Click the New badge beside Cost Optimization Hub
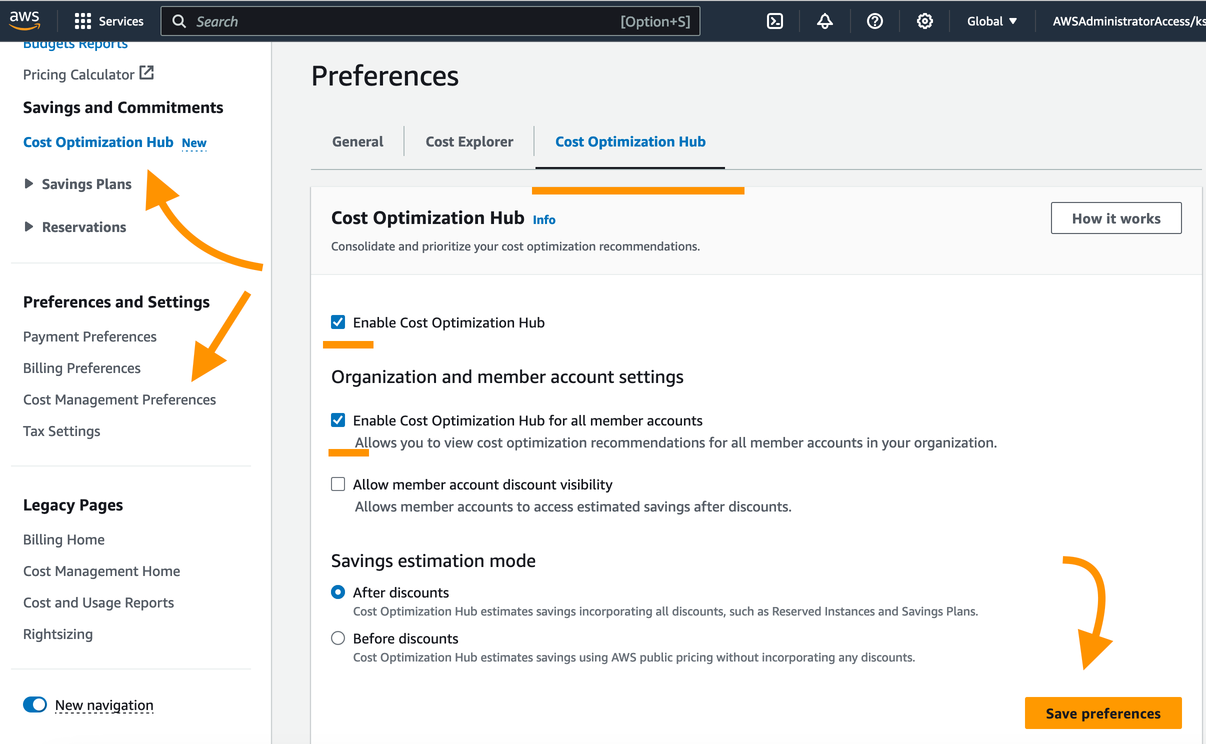The height and width of the screenshot is (744, 1206). pos(194,143)
